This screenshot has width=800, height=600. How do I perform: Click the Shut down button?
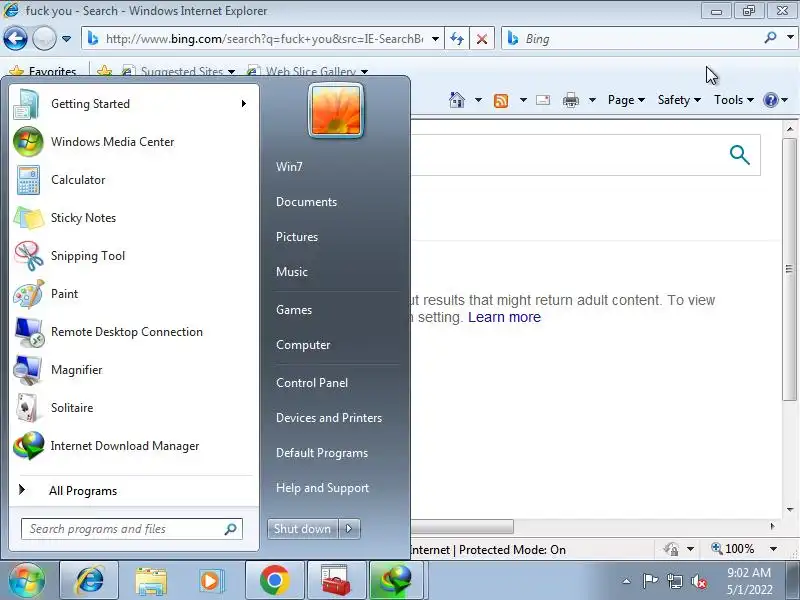click(x=303, y=529)
